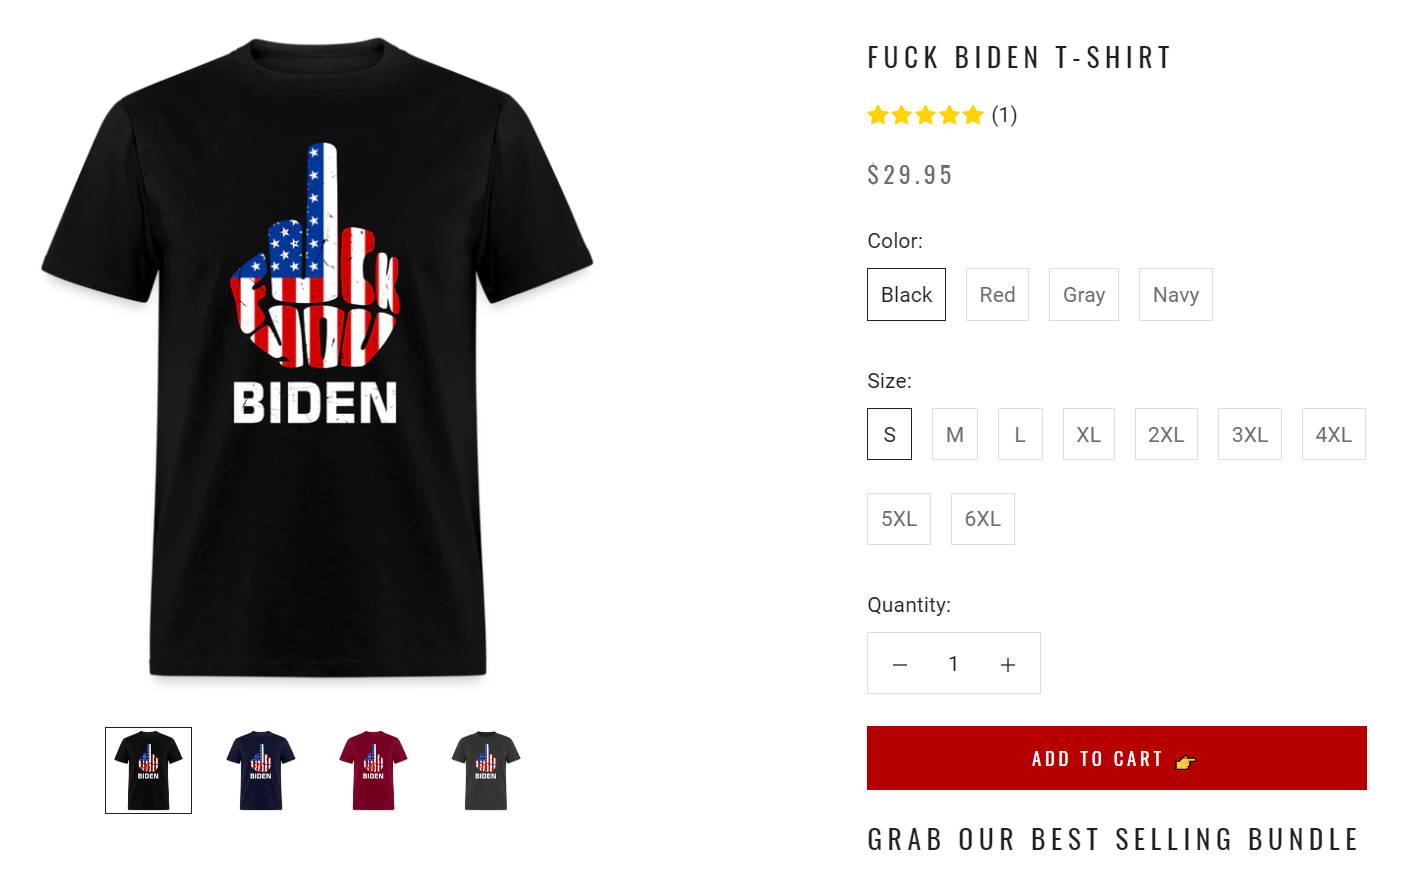Screen dimensions: 1407x869
Task: Select size M
Action: tap(955, 434)
